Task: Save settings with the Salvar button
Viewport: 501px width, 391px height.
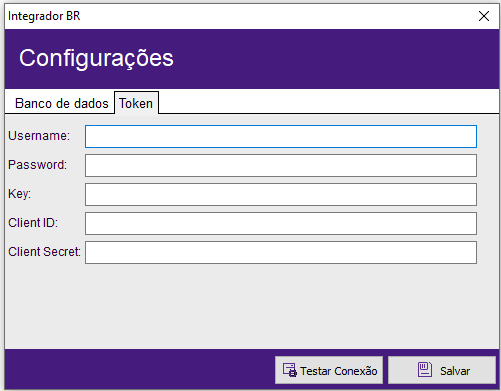Action: click(442, 370)
